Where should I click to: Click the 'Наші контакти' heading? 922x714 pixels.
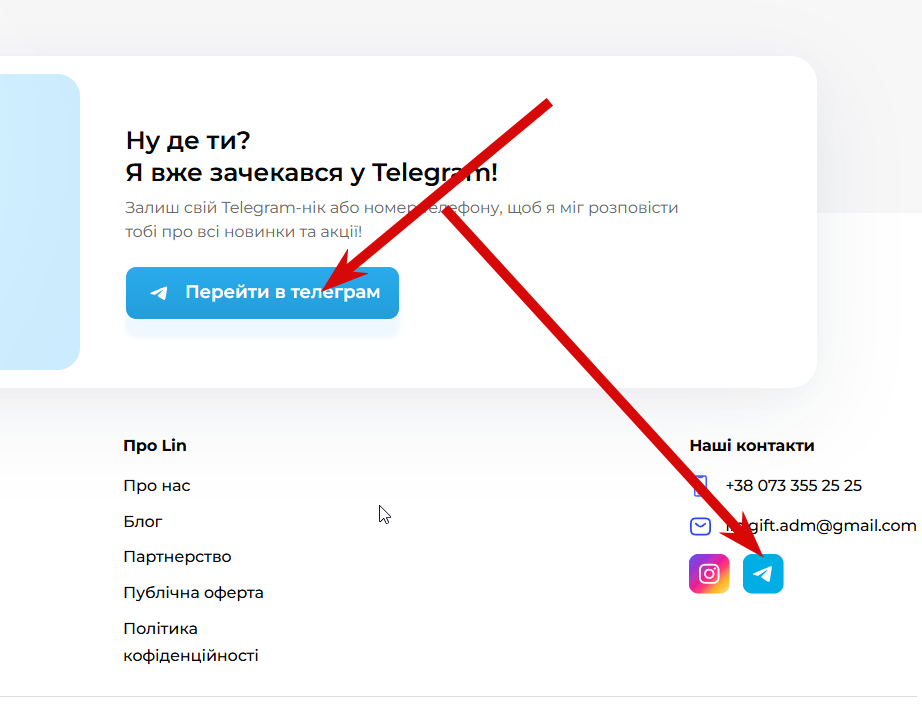click(x=751, y=446)
